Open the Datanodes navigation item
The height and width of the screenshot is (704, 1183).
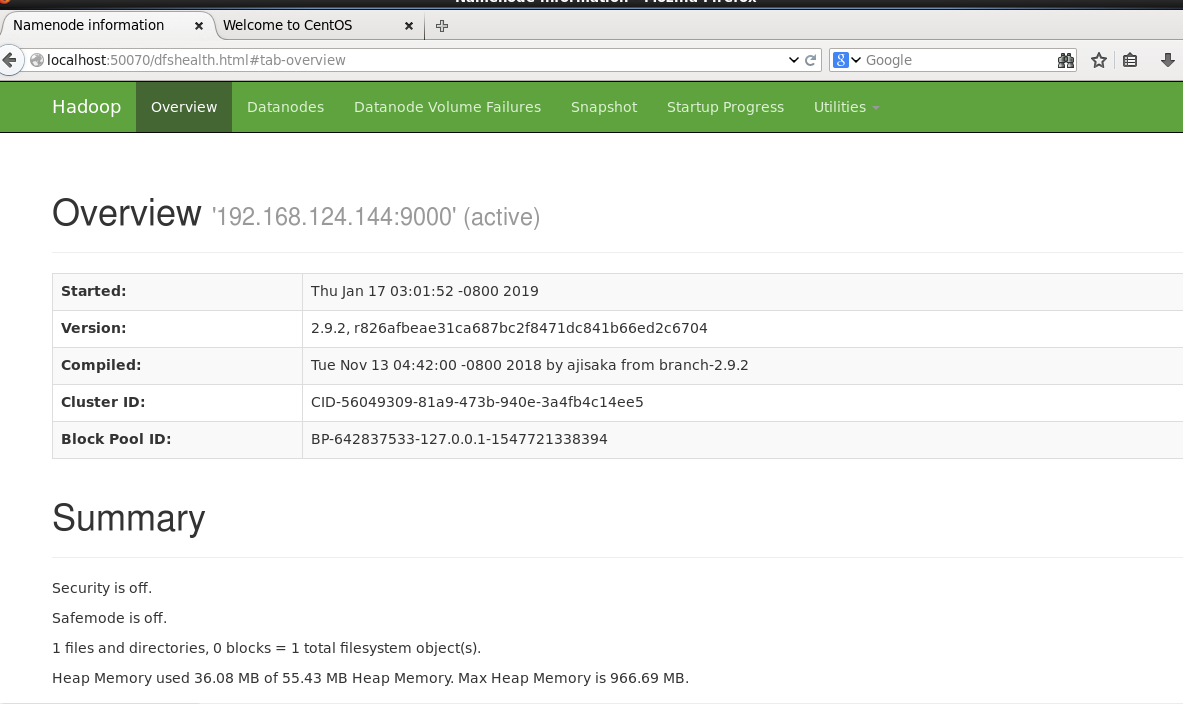285,107
